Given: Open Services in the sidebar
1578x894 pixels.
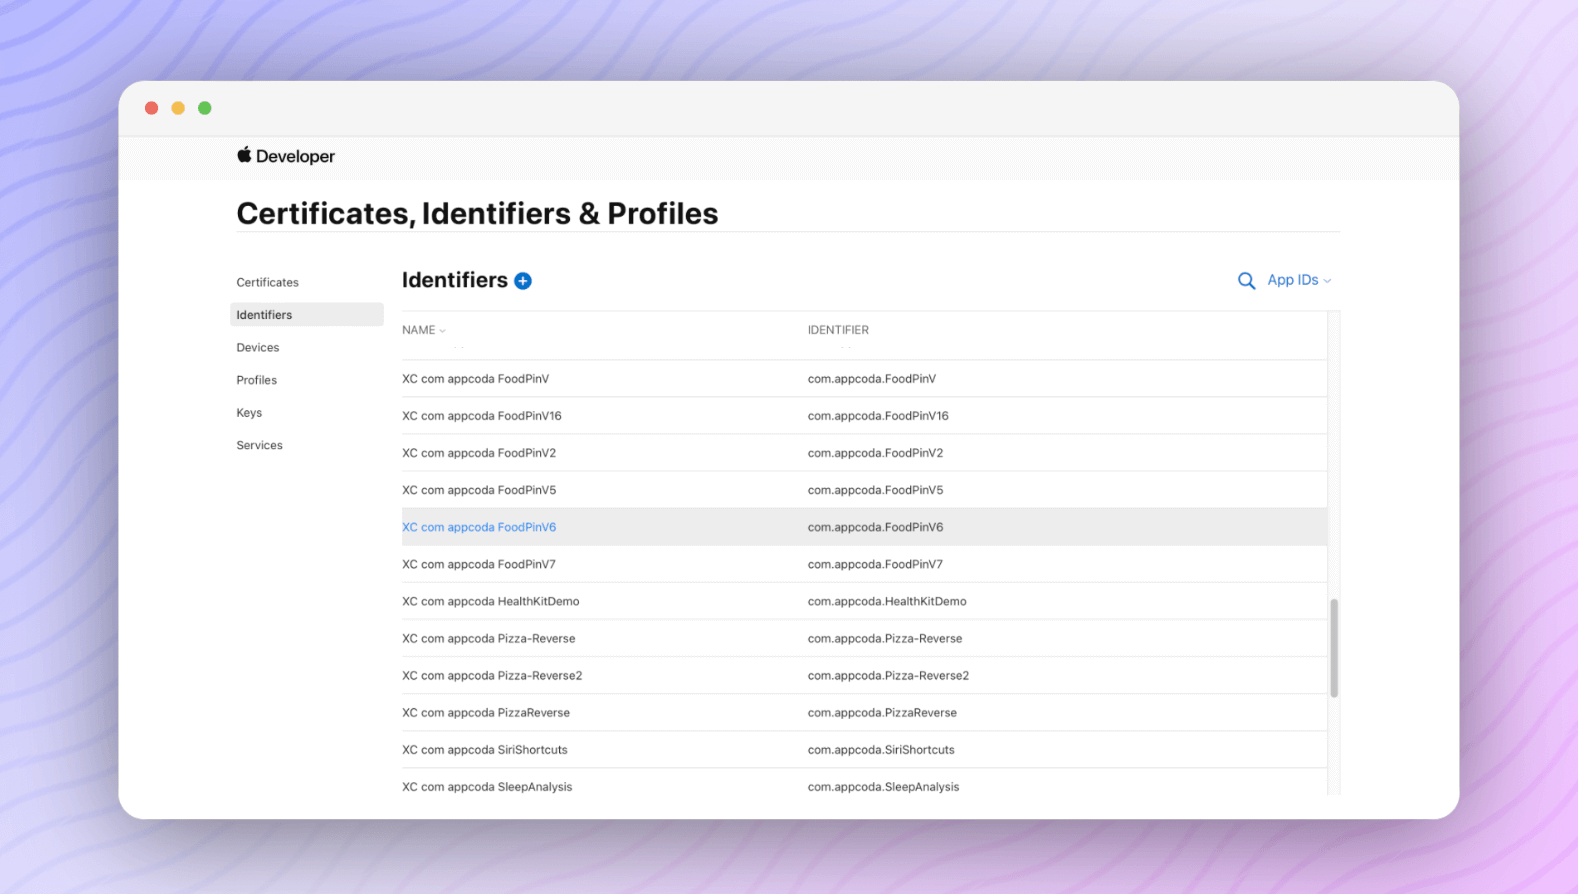Looking at the screenshot, I should click(x=259, y=445).
